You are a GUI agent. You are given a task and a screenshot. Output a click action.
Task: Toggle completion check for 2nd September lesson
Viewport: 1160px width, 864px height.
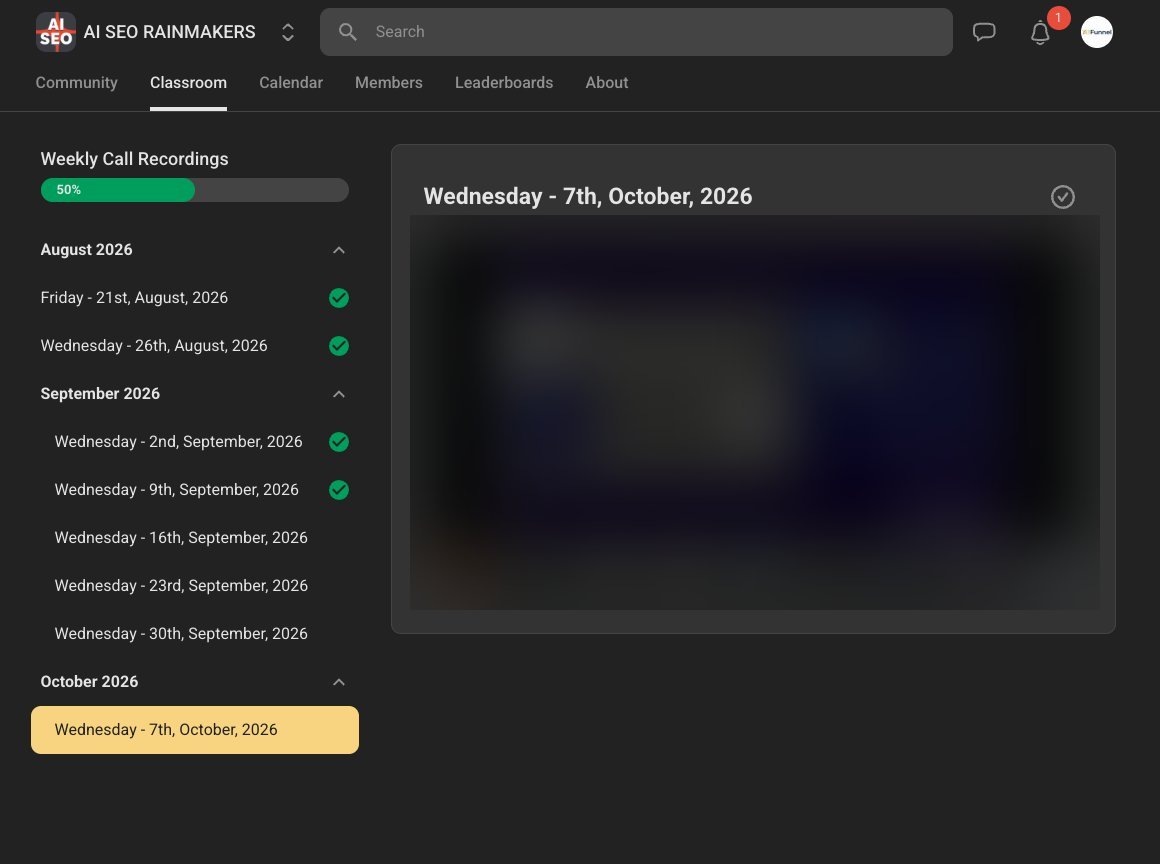339,442
